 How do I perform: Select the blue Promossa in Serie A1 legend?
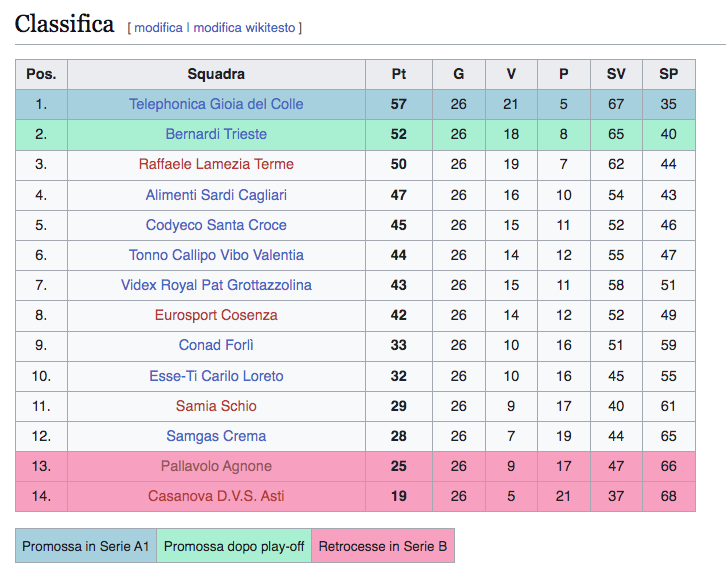click(x=86, y=546)
